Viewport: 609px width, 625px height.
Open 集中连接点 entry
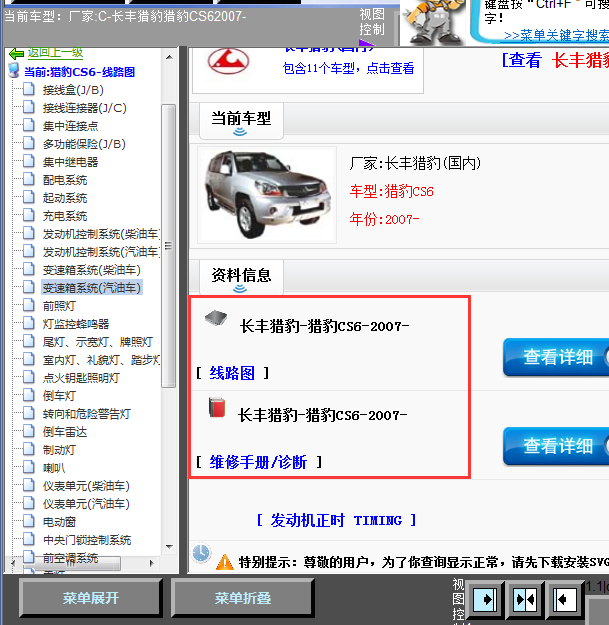(x=71, y=126)
